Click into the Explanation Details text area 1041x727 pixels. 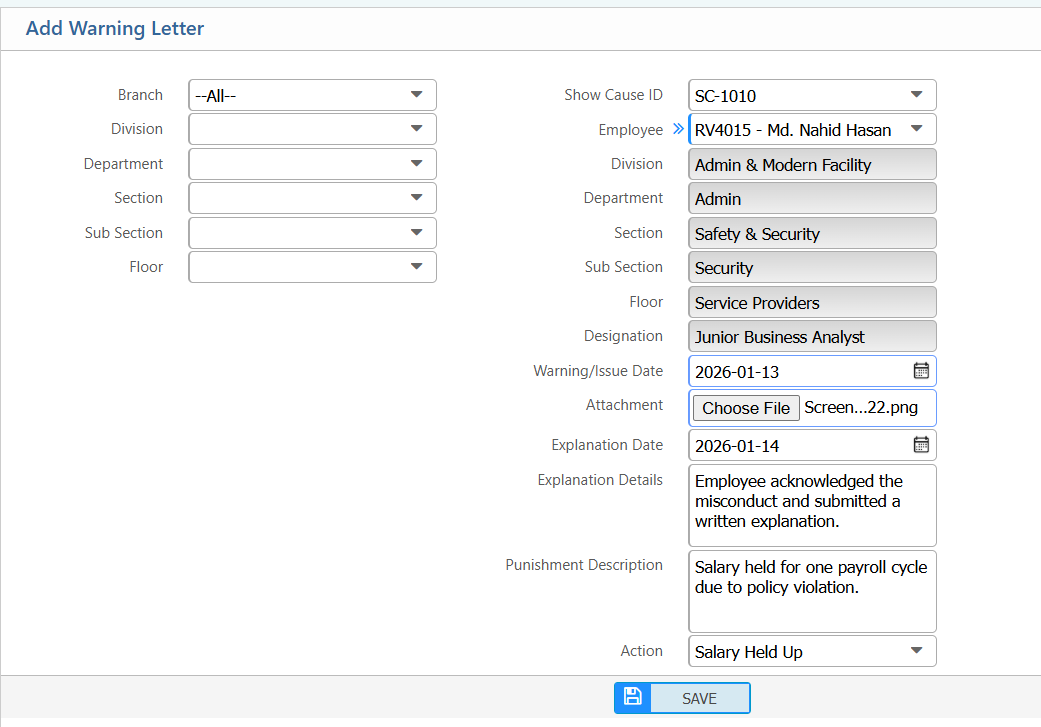pos(812,505)
